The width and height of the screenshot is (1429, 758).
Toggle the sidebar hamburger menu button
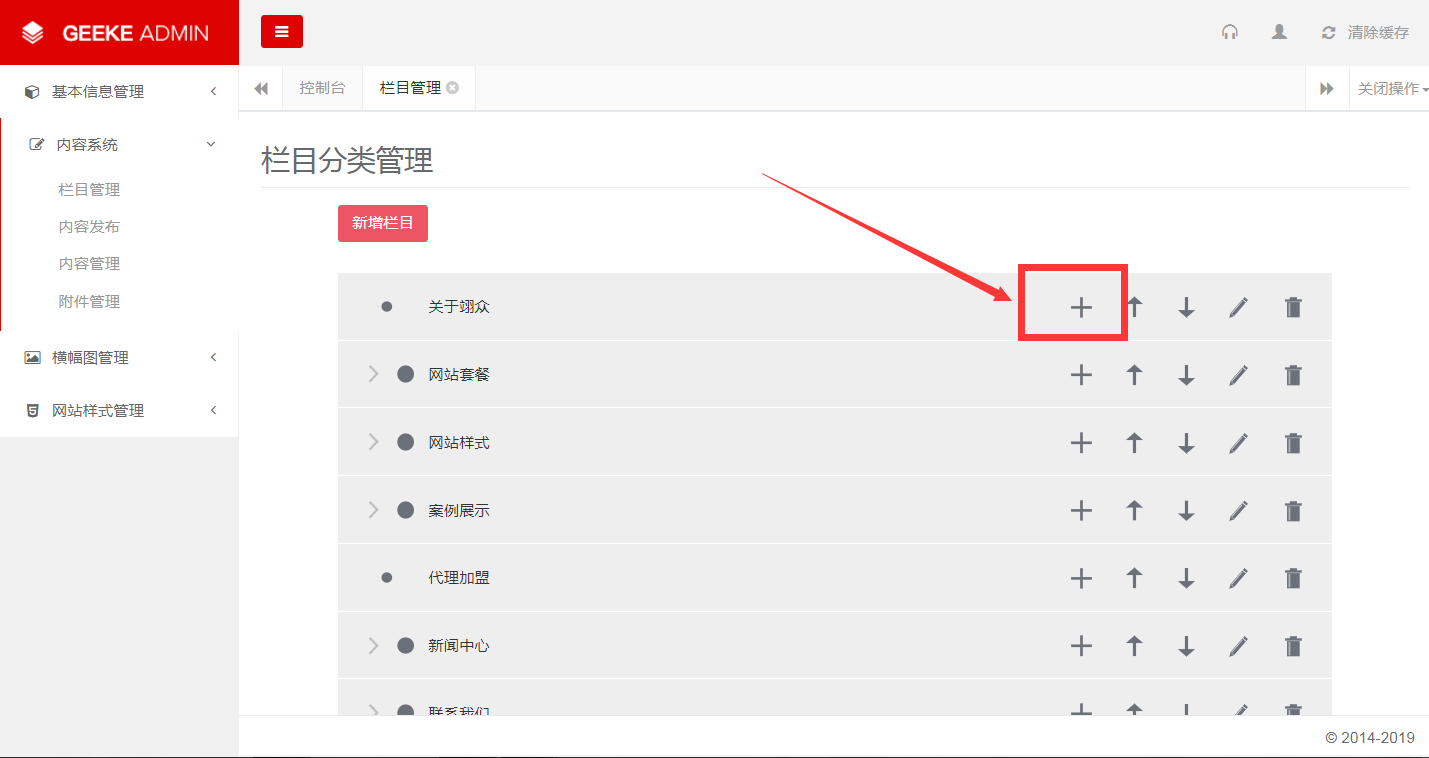(x=281, y=32)
